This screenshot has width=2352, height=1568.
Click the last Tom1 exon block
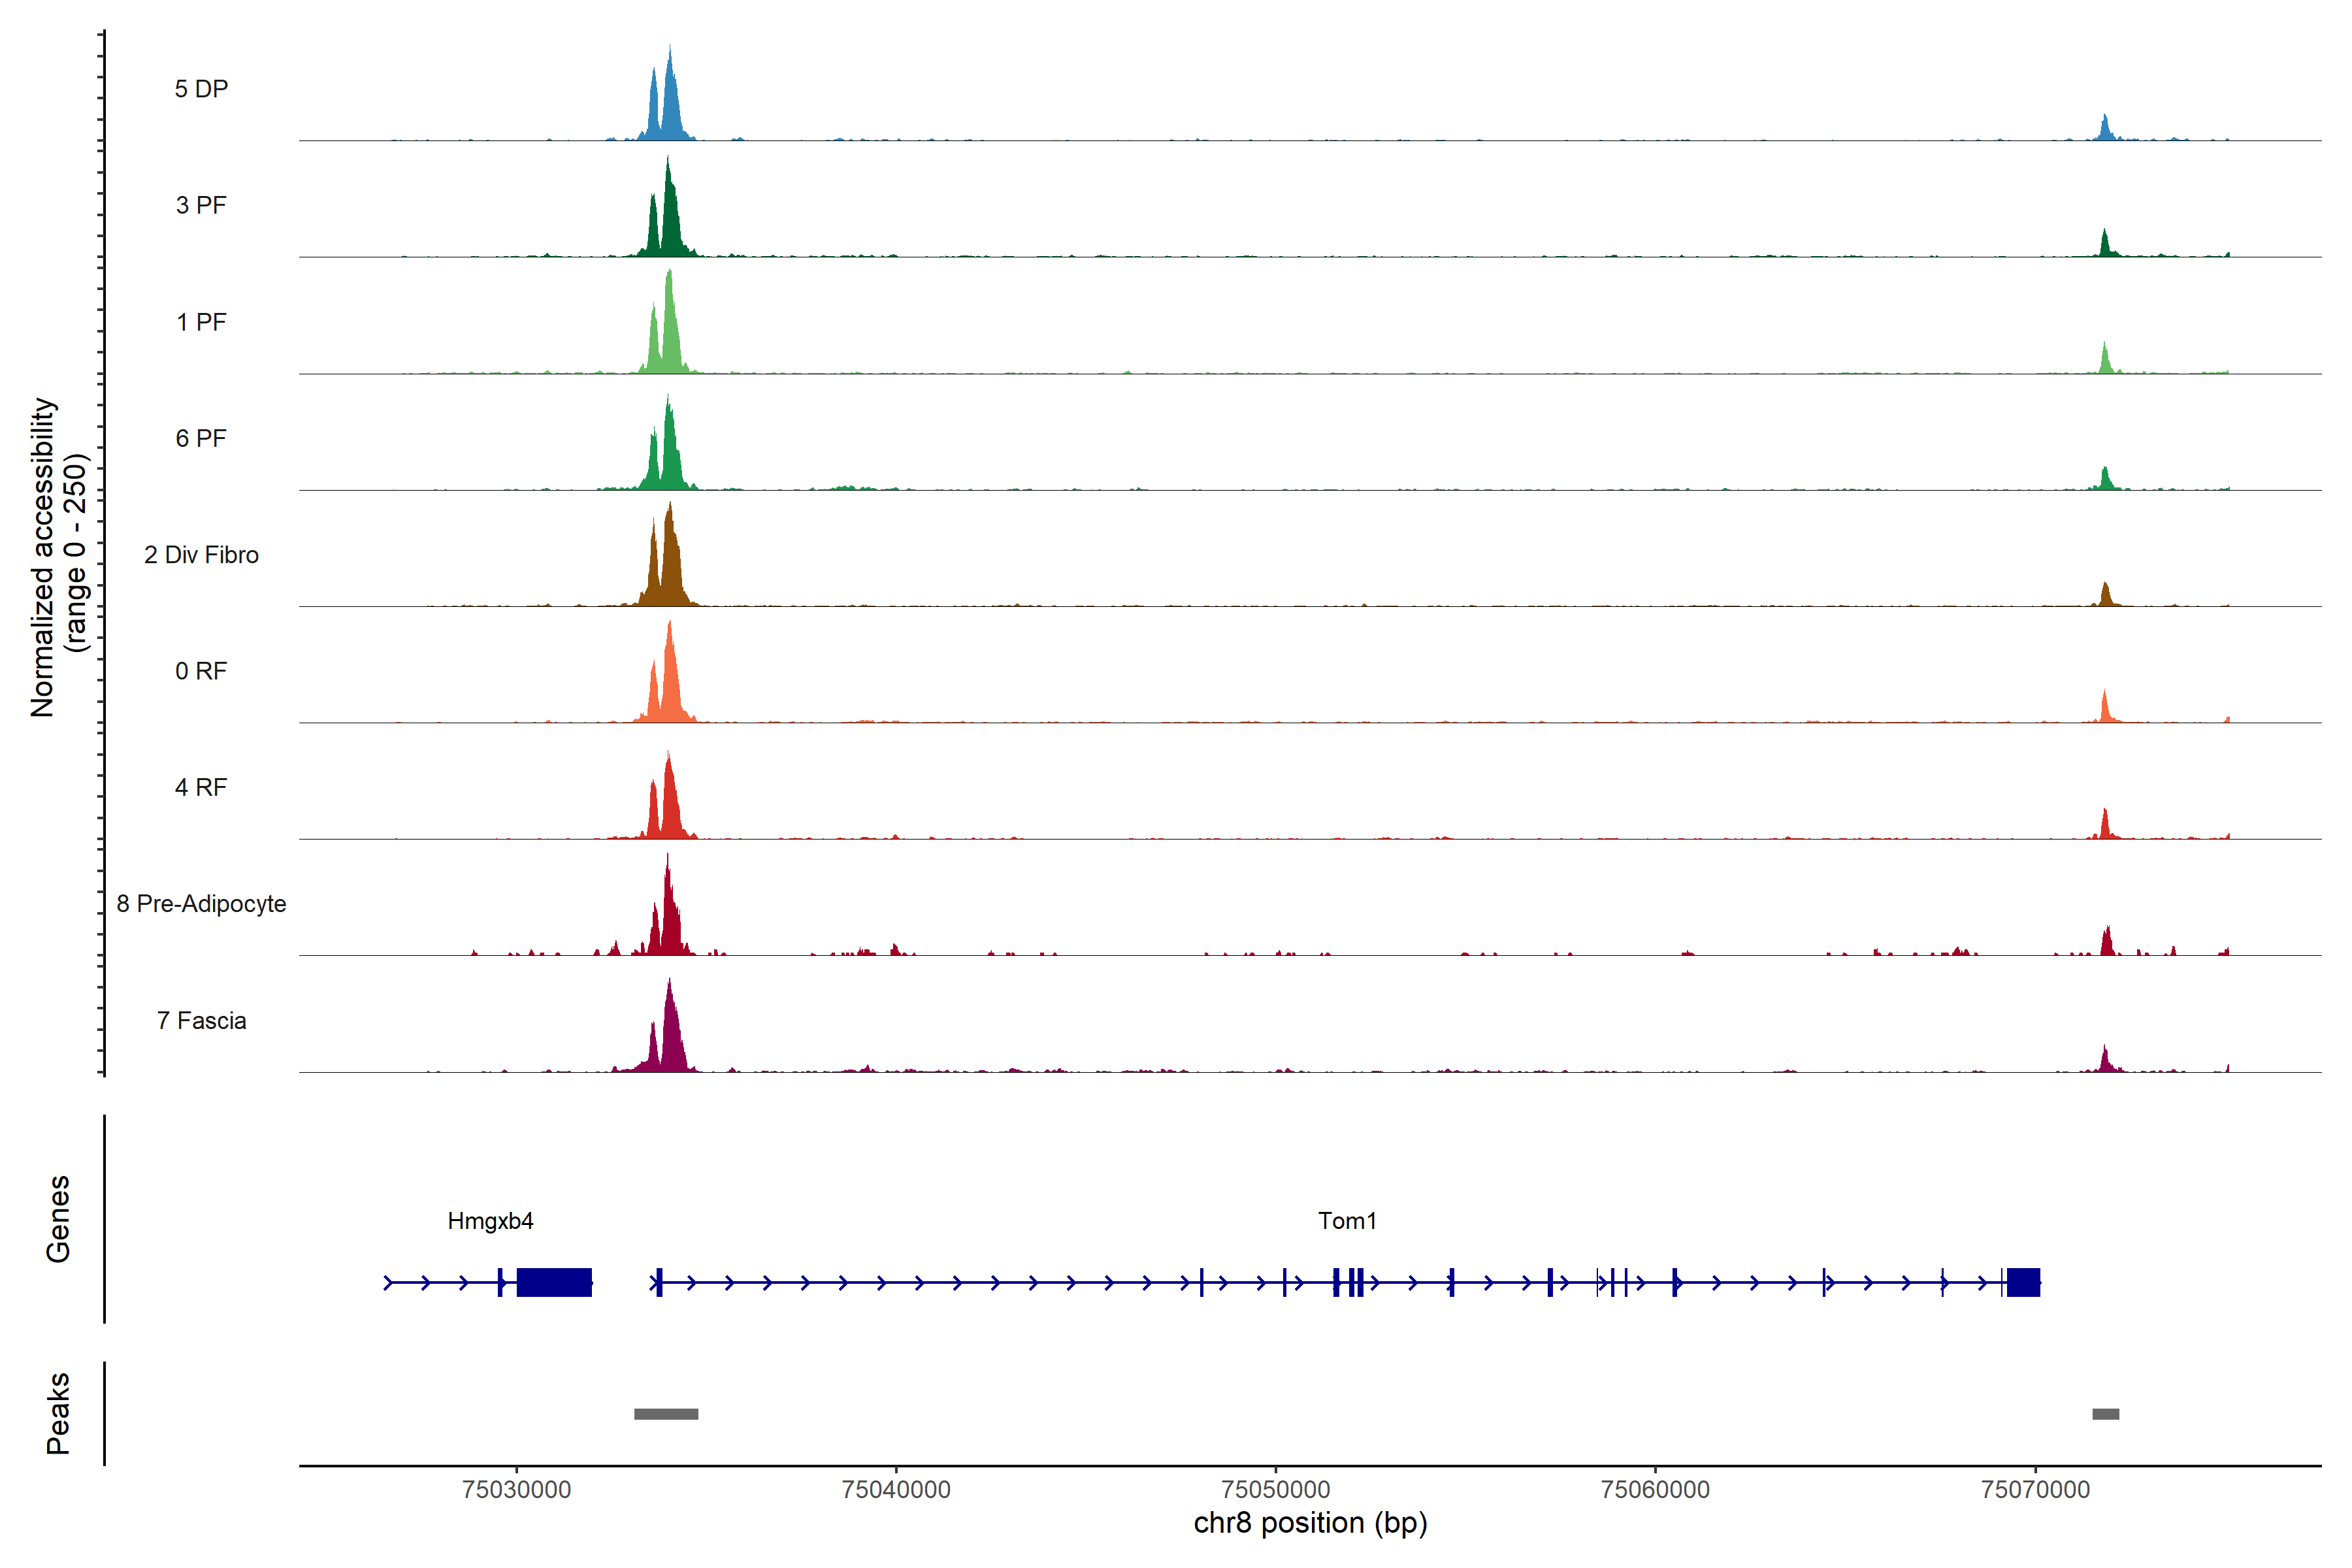click(2023, 1282)
